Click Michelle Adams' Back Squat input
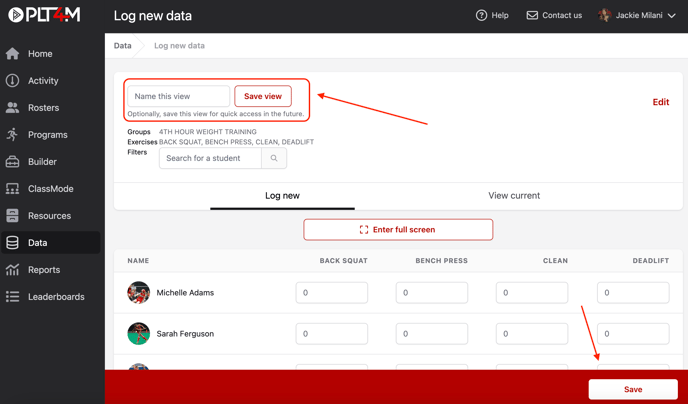The height and width of the screenshot is (404, 688). pos(332,293)
